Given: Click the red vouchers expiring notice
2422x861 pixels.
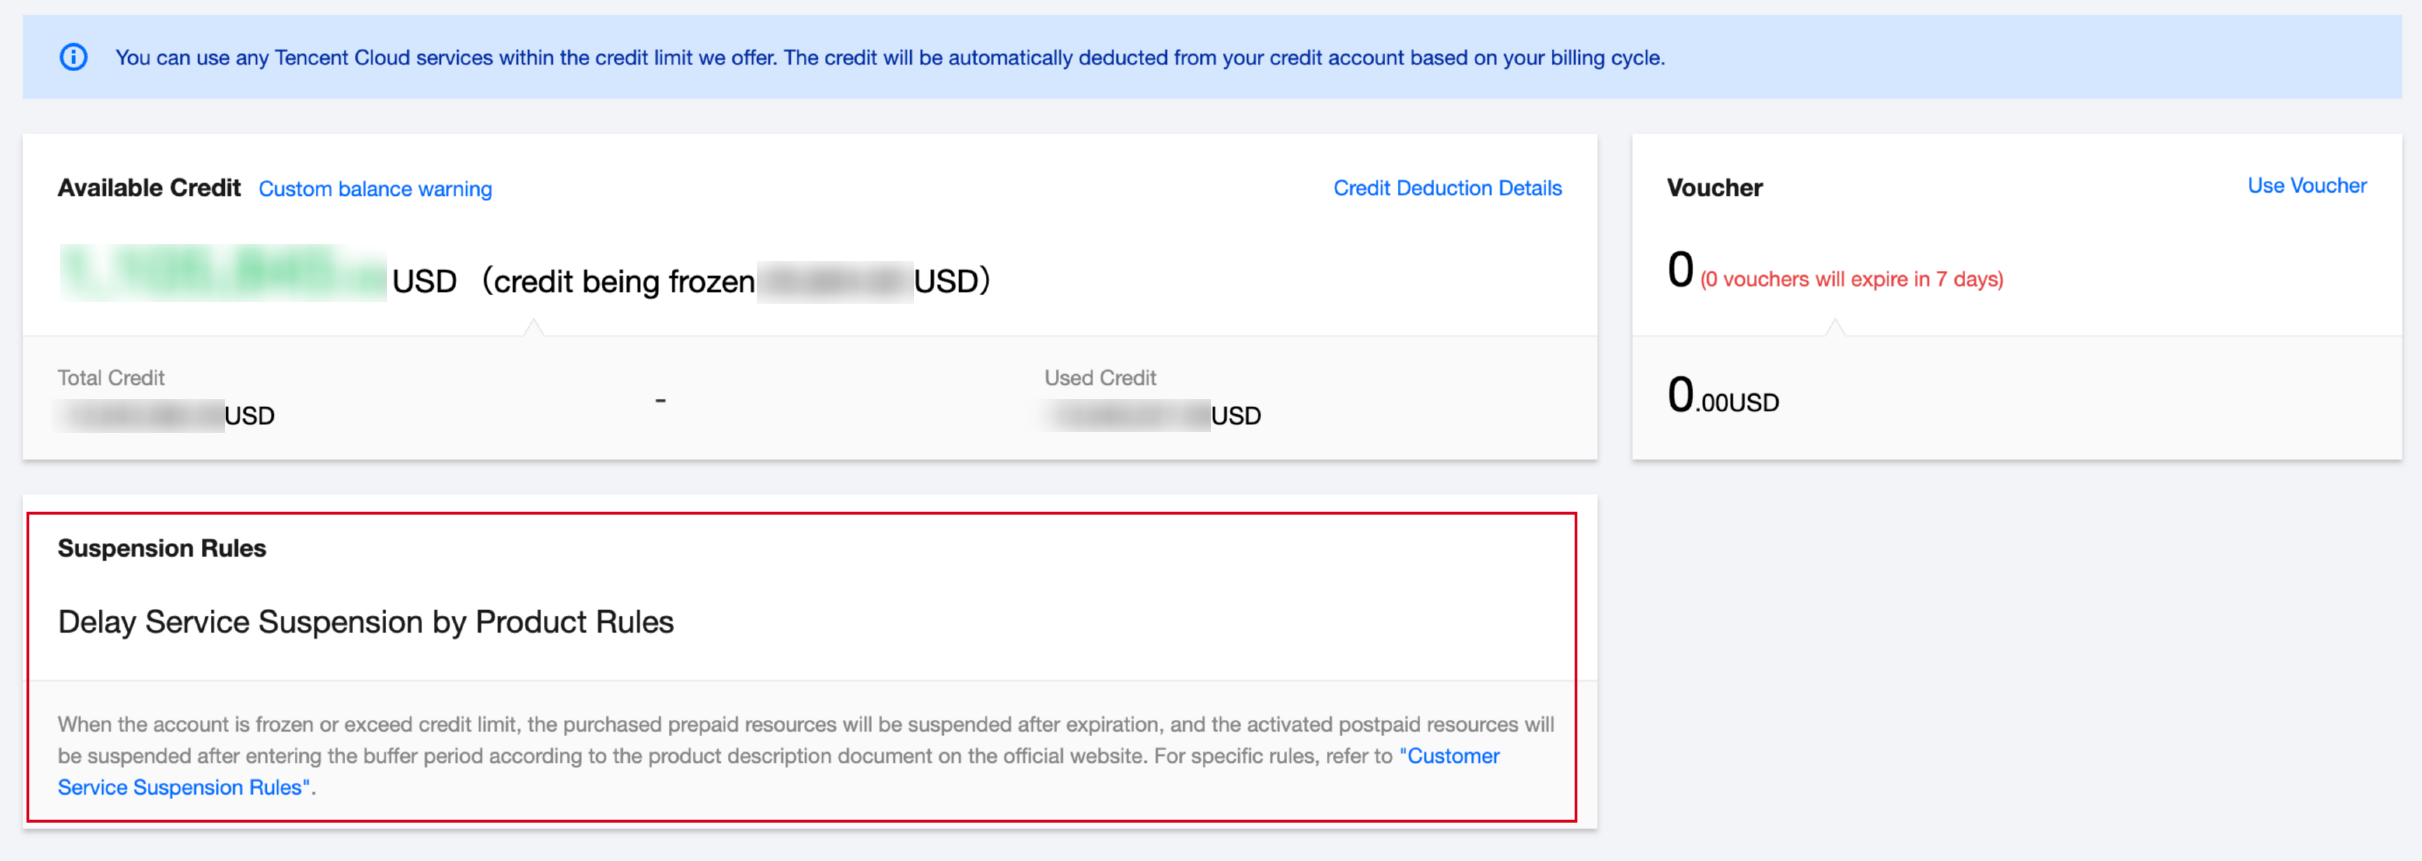Looking at the screenshot, I should (1851, 280).
